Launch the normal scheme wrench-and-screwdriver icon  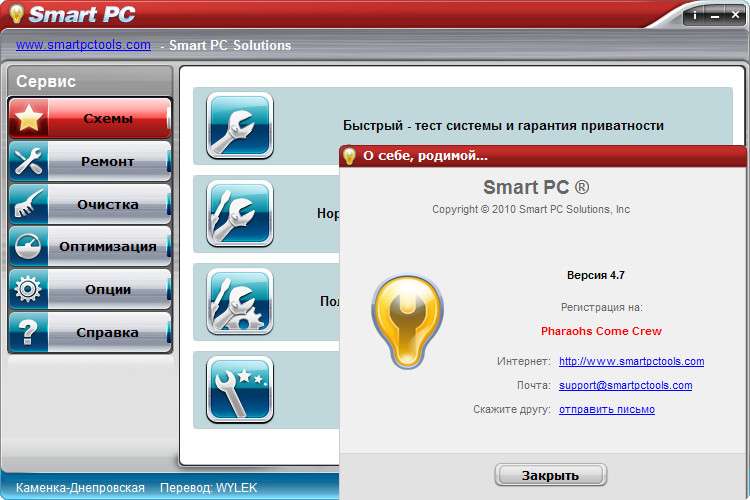click(240, 213)
